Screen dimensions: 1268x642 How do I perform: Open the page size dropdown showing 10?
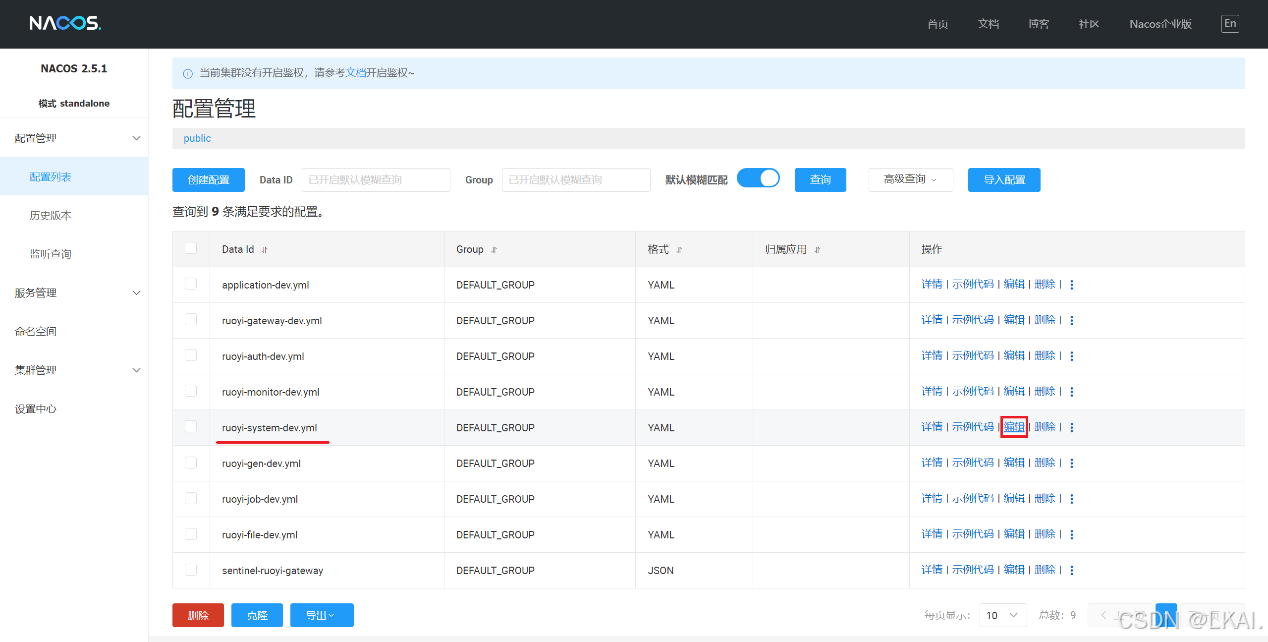point(1003,616)
